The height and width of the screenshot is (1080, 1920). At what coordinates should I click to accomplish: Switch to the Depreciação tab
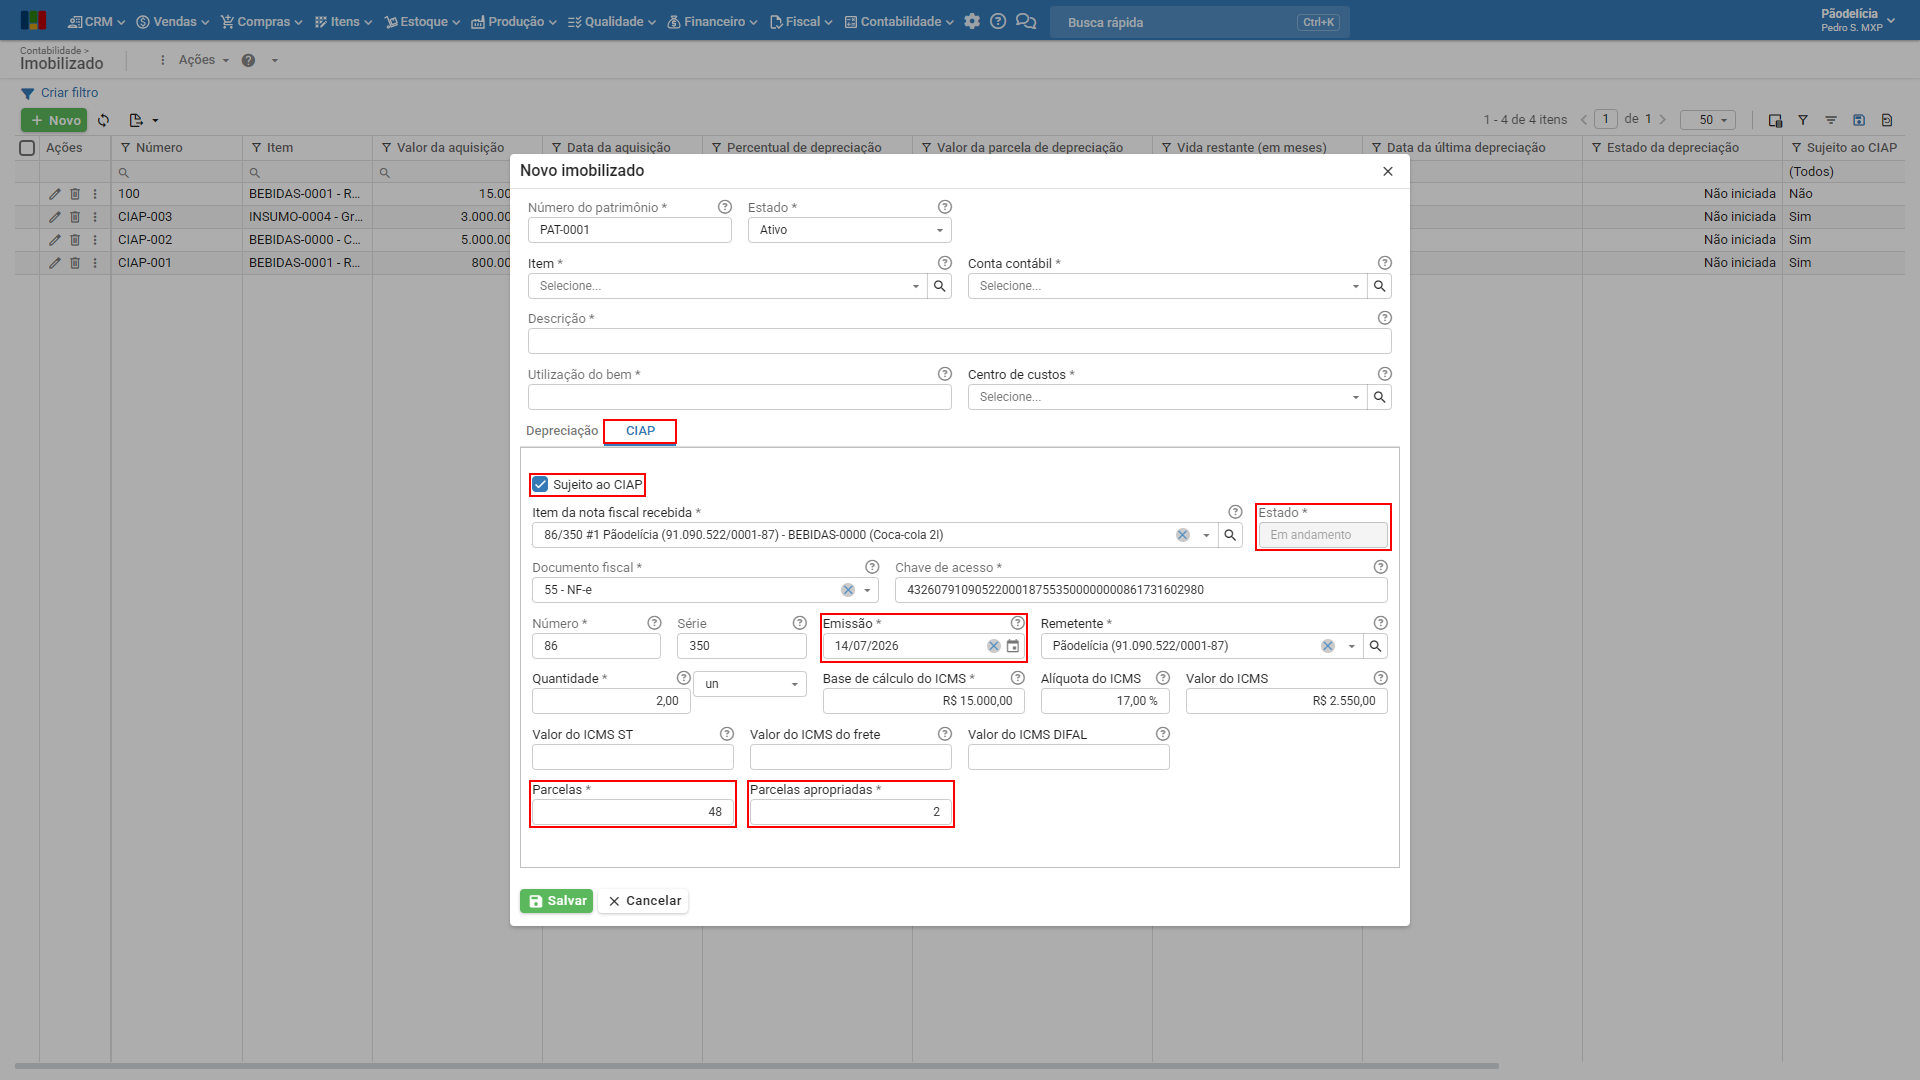(x=562, y=431)
